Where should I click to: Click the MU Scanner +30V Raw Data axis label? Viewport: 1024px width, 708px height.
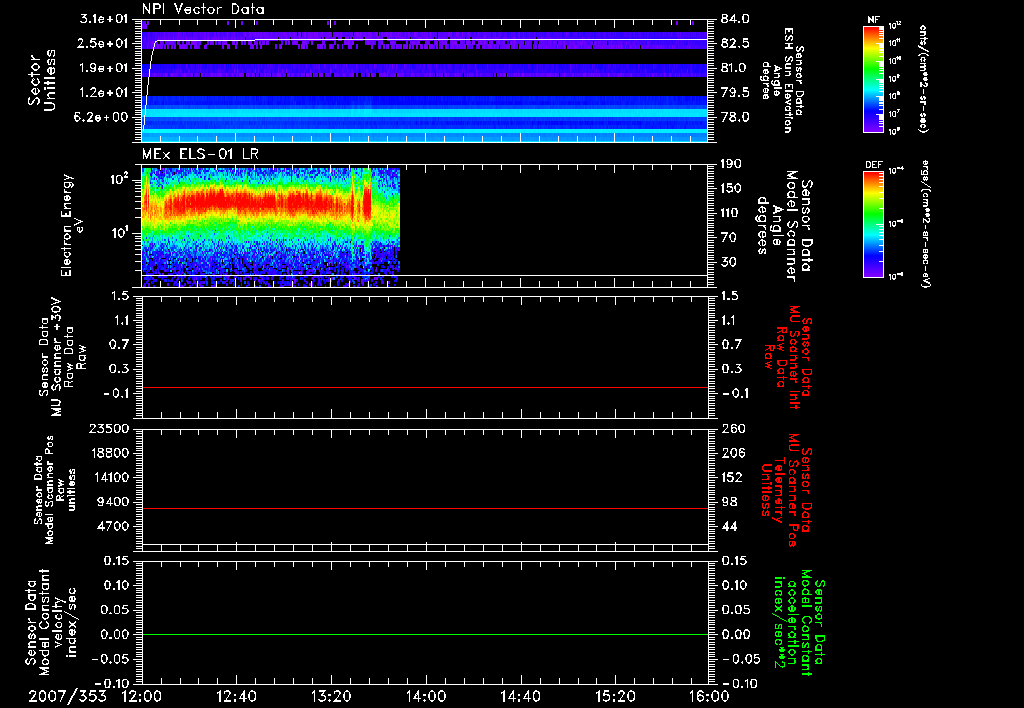click(x=62, y=357)
